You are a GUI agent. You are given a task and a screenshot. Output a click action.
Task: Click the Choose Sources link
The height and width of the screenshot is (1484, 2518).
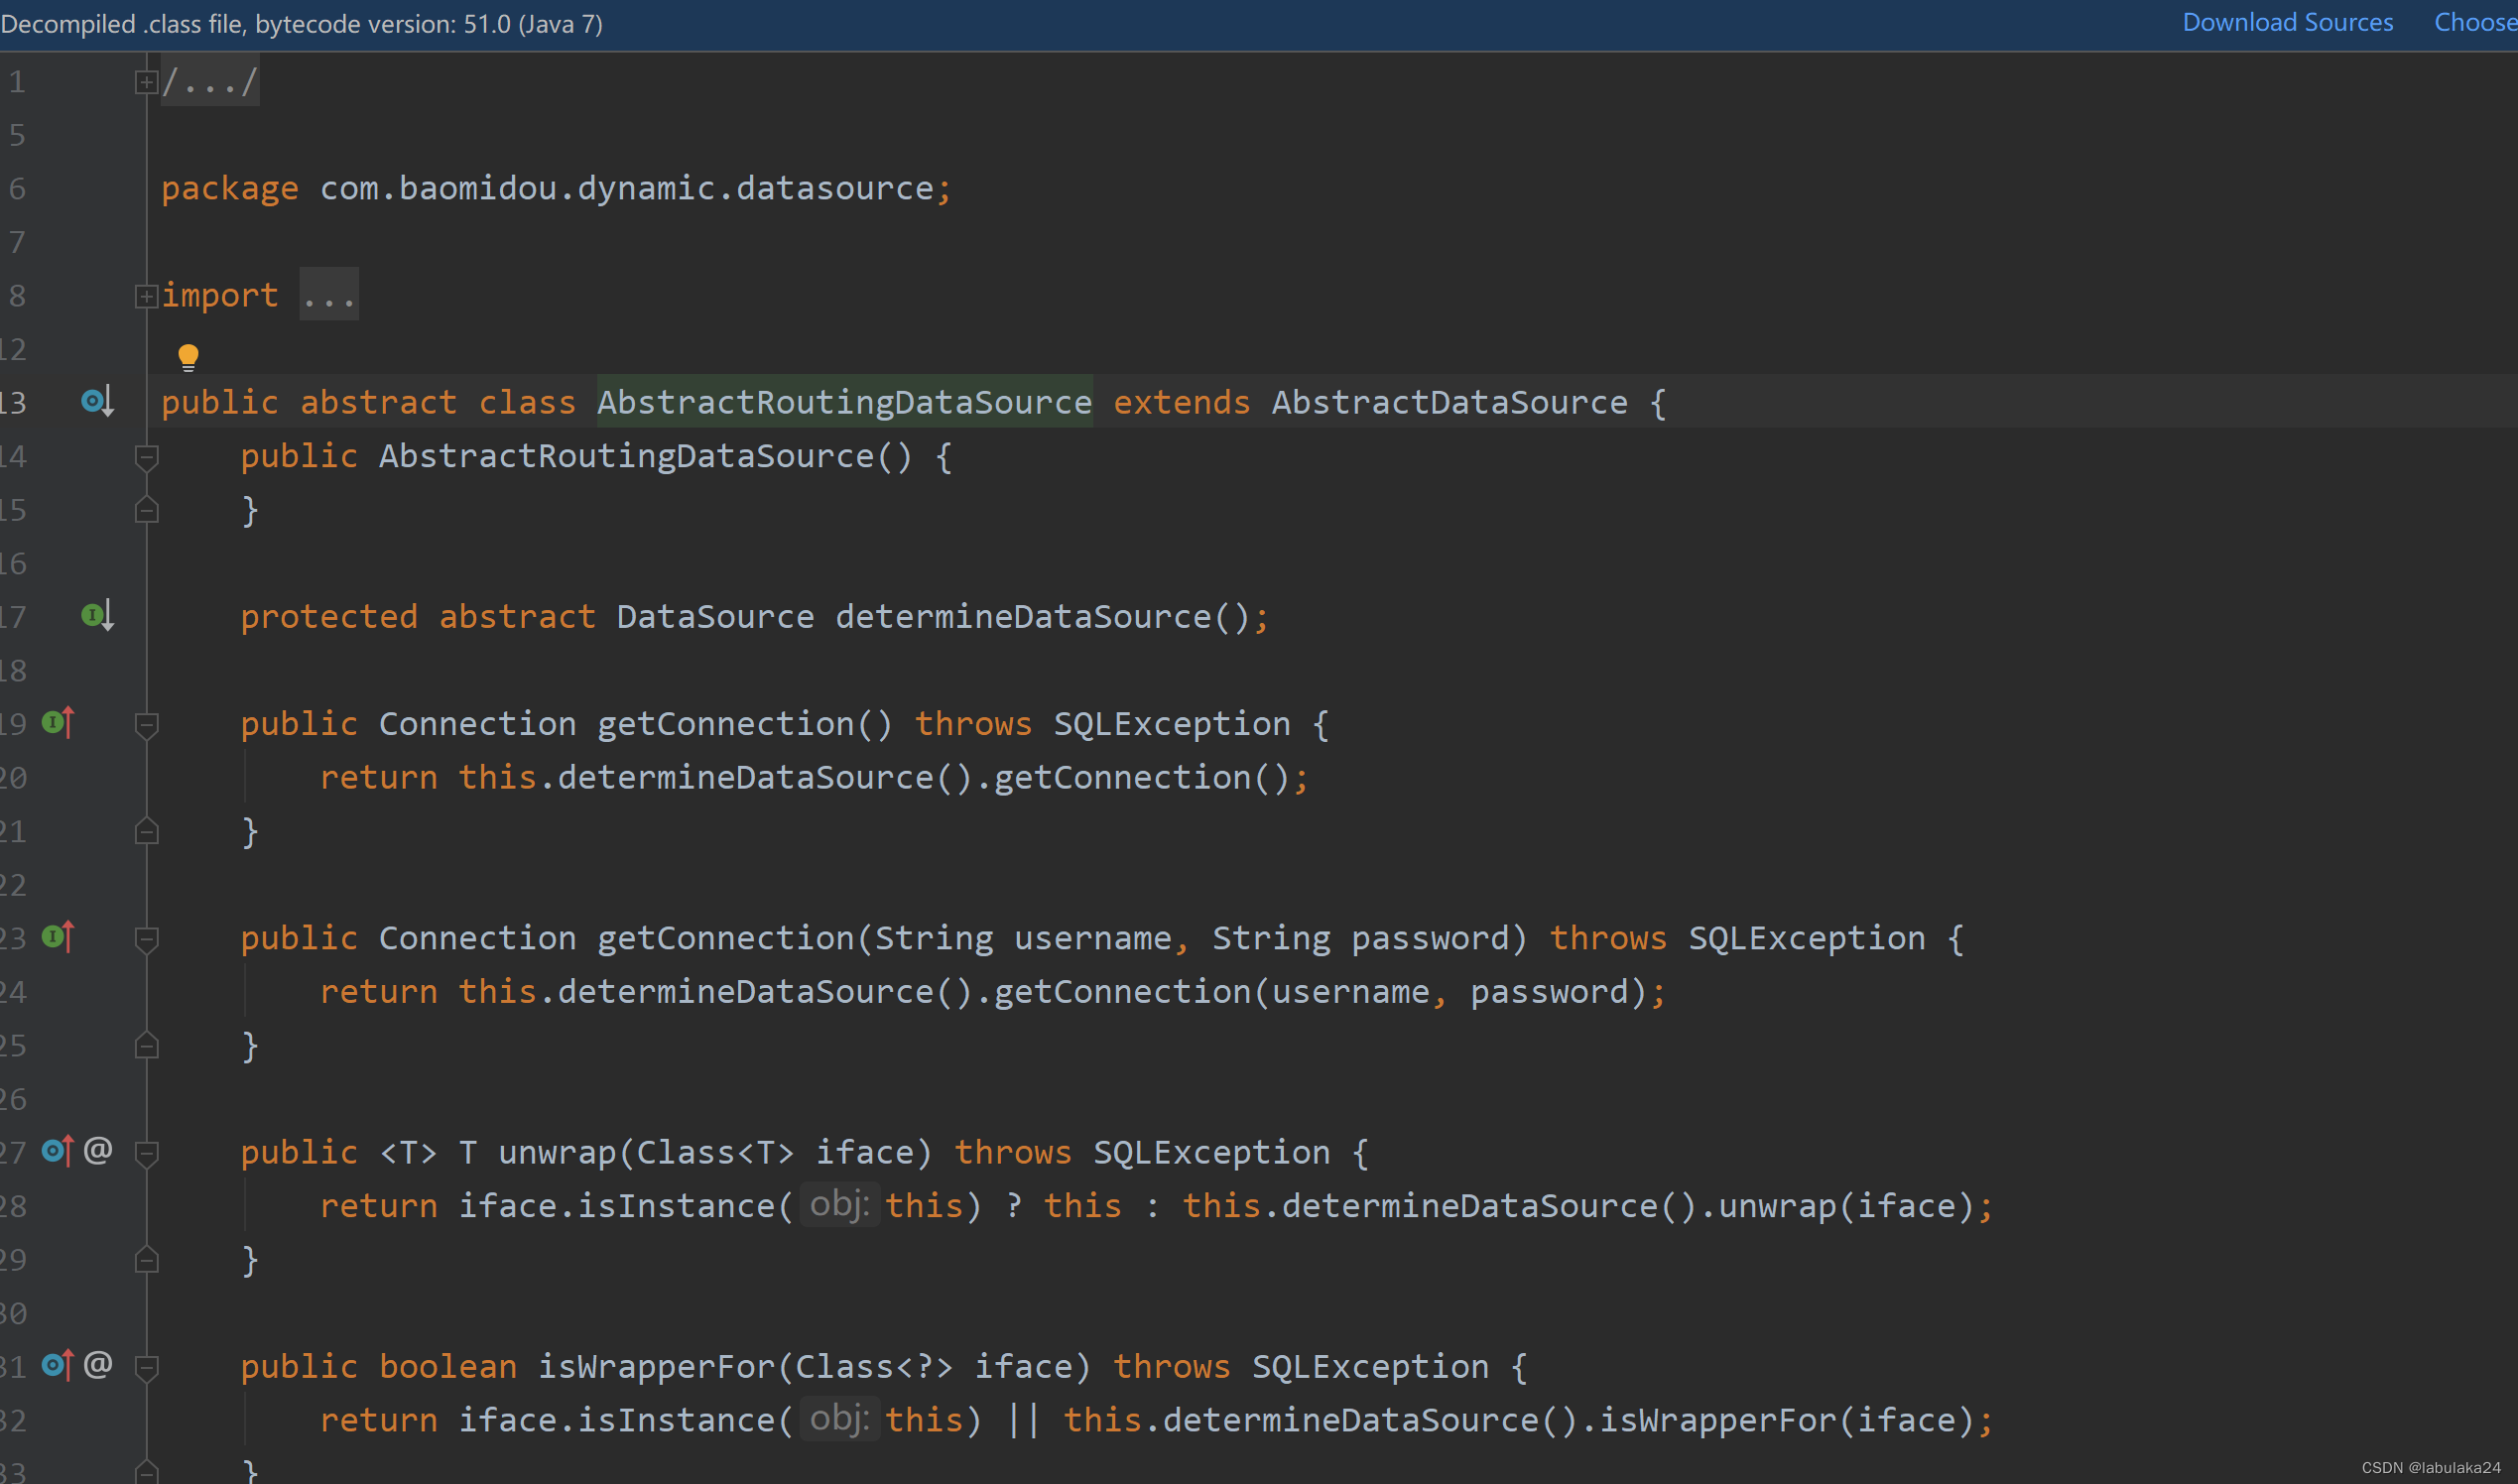tap(2474, 22)
